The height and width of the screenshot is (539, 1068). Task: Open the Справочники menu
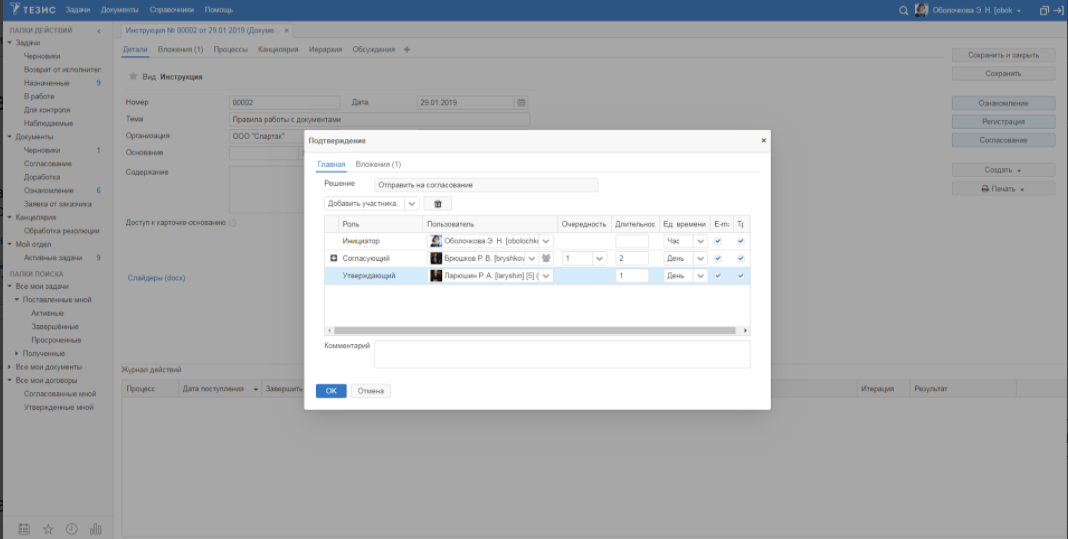coord(171,10)
